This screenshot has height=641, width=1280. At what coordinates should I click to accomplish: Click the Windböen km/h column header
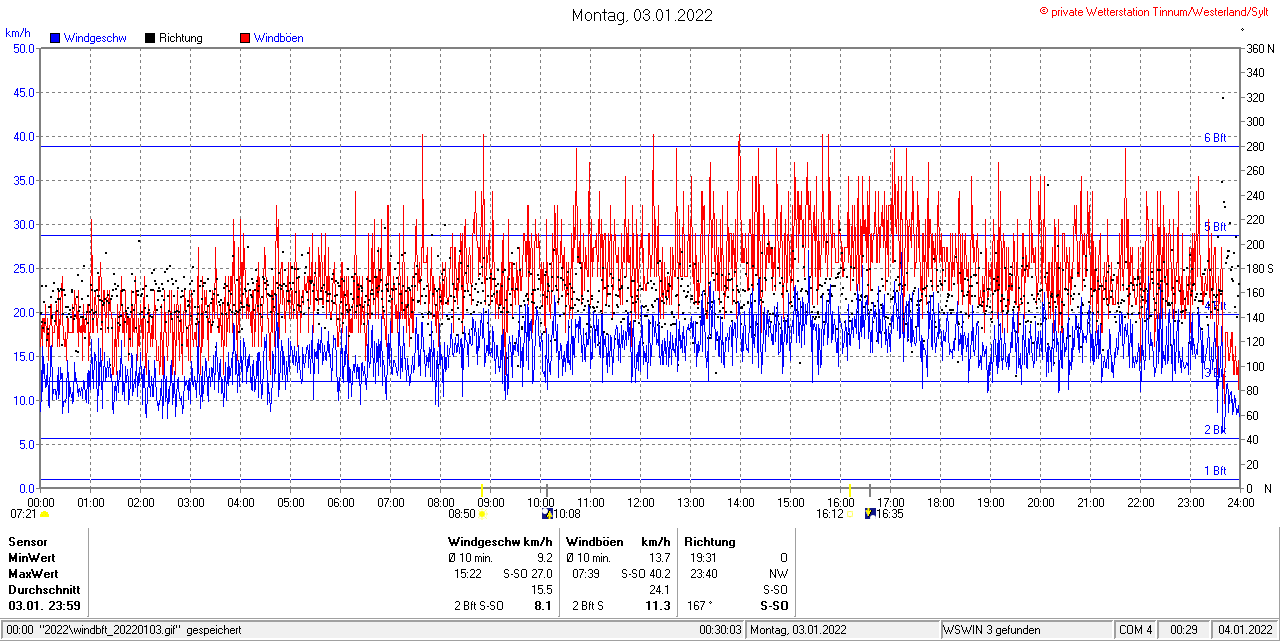[x=617, y=542]
